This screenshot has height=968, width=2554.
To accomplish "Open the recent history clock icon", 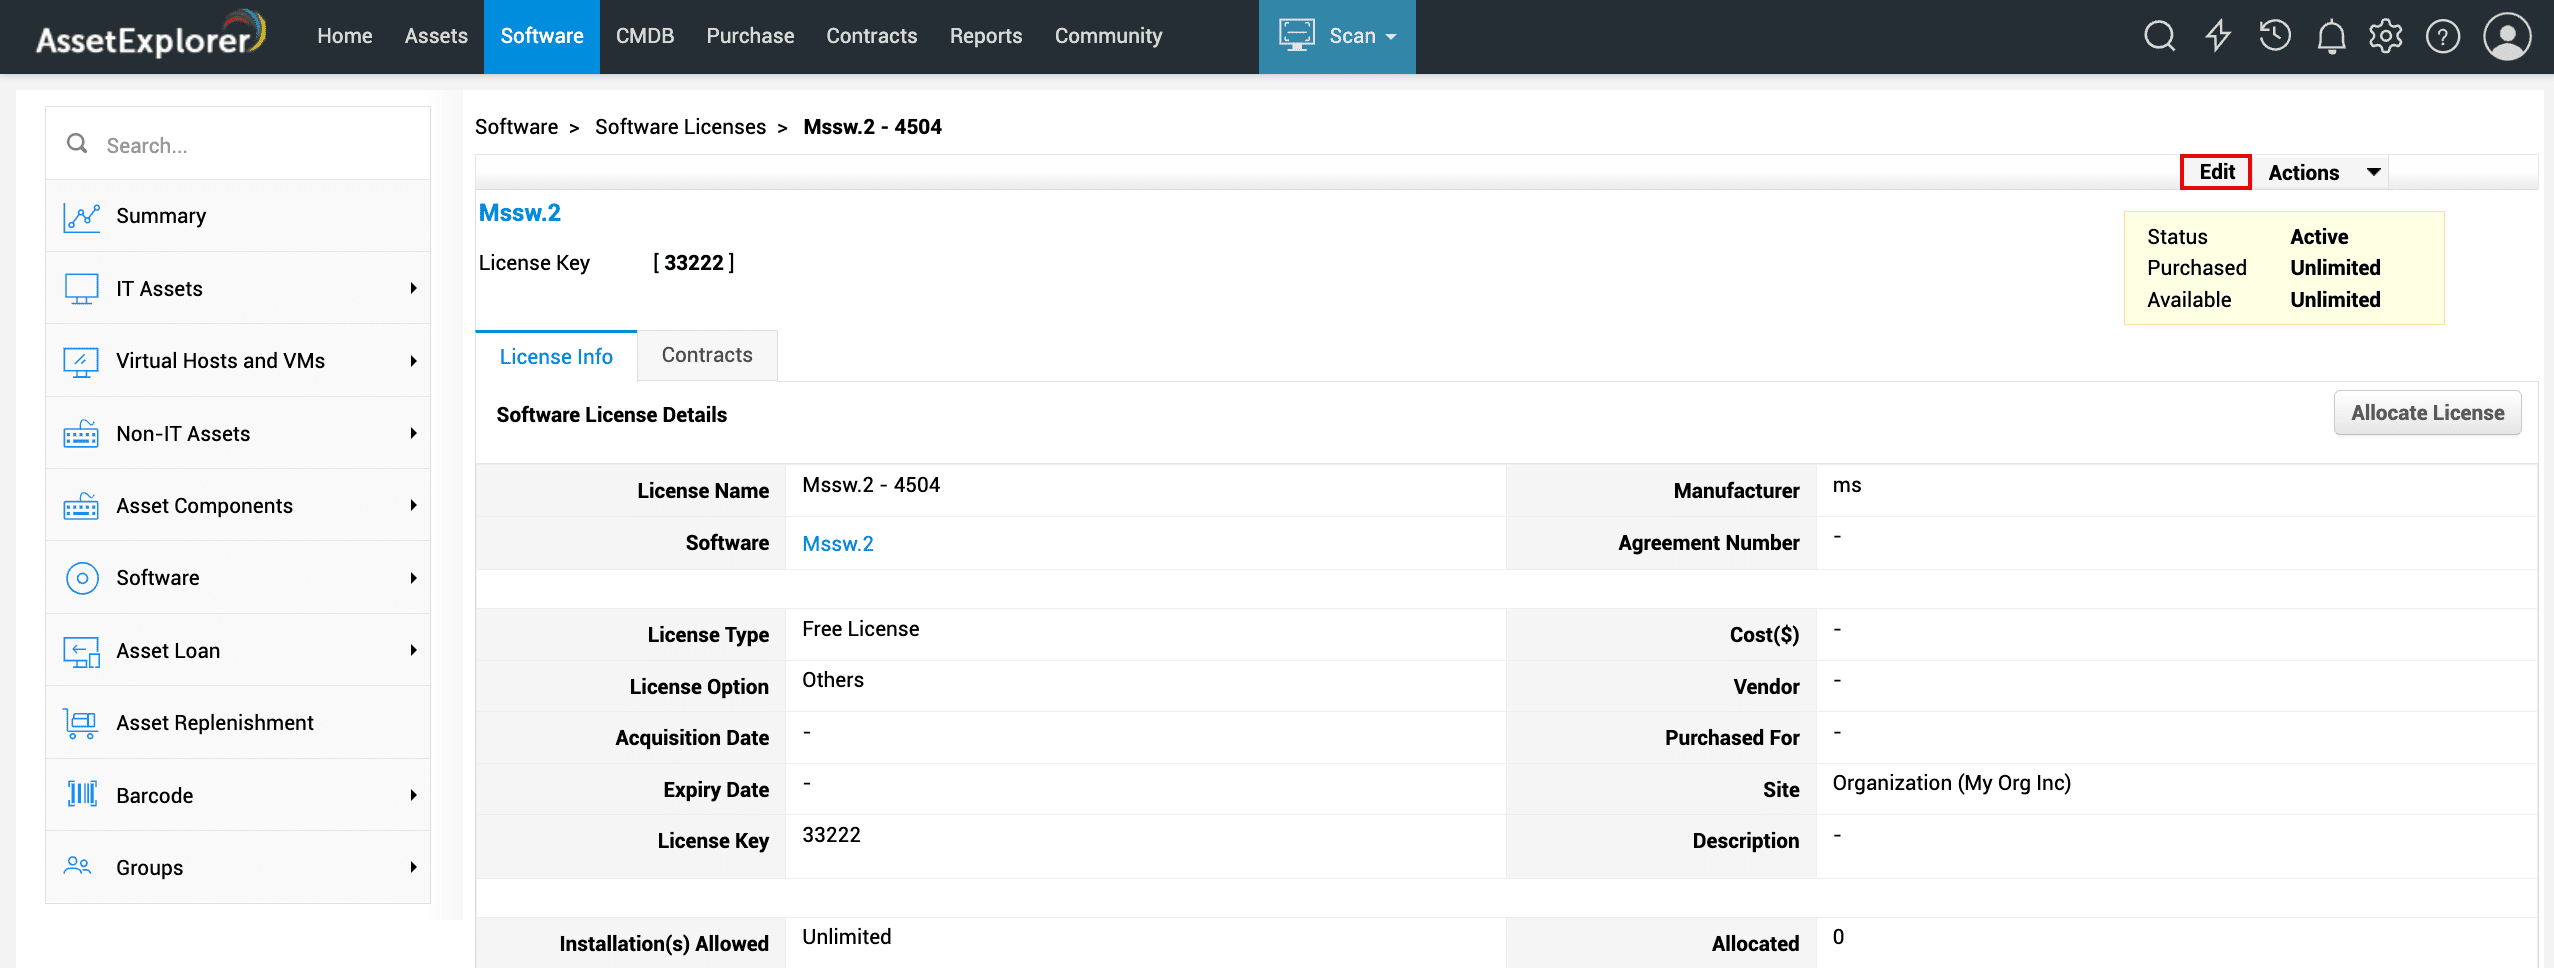I will [x=2275, y=36].
